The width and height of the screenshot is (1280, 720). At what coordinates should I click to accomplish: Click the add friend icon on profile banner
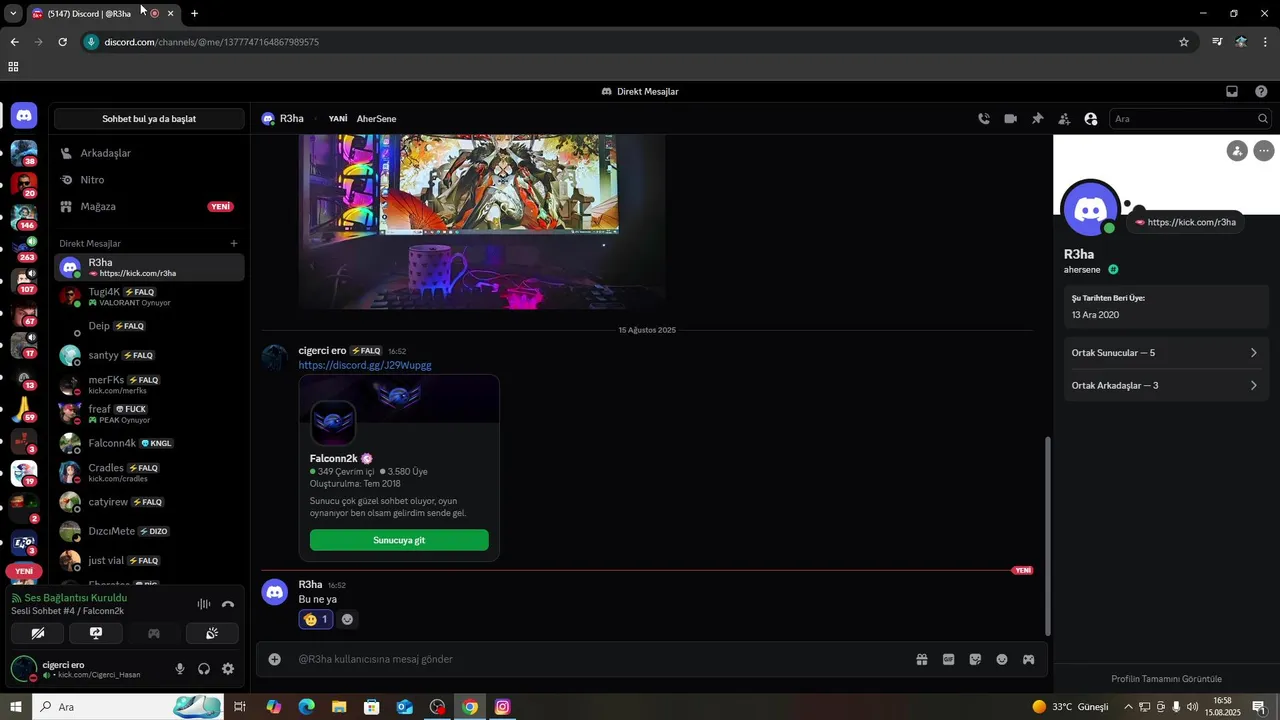pos(1237,151)
